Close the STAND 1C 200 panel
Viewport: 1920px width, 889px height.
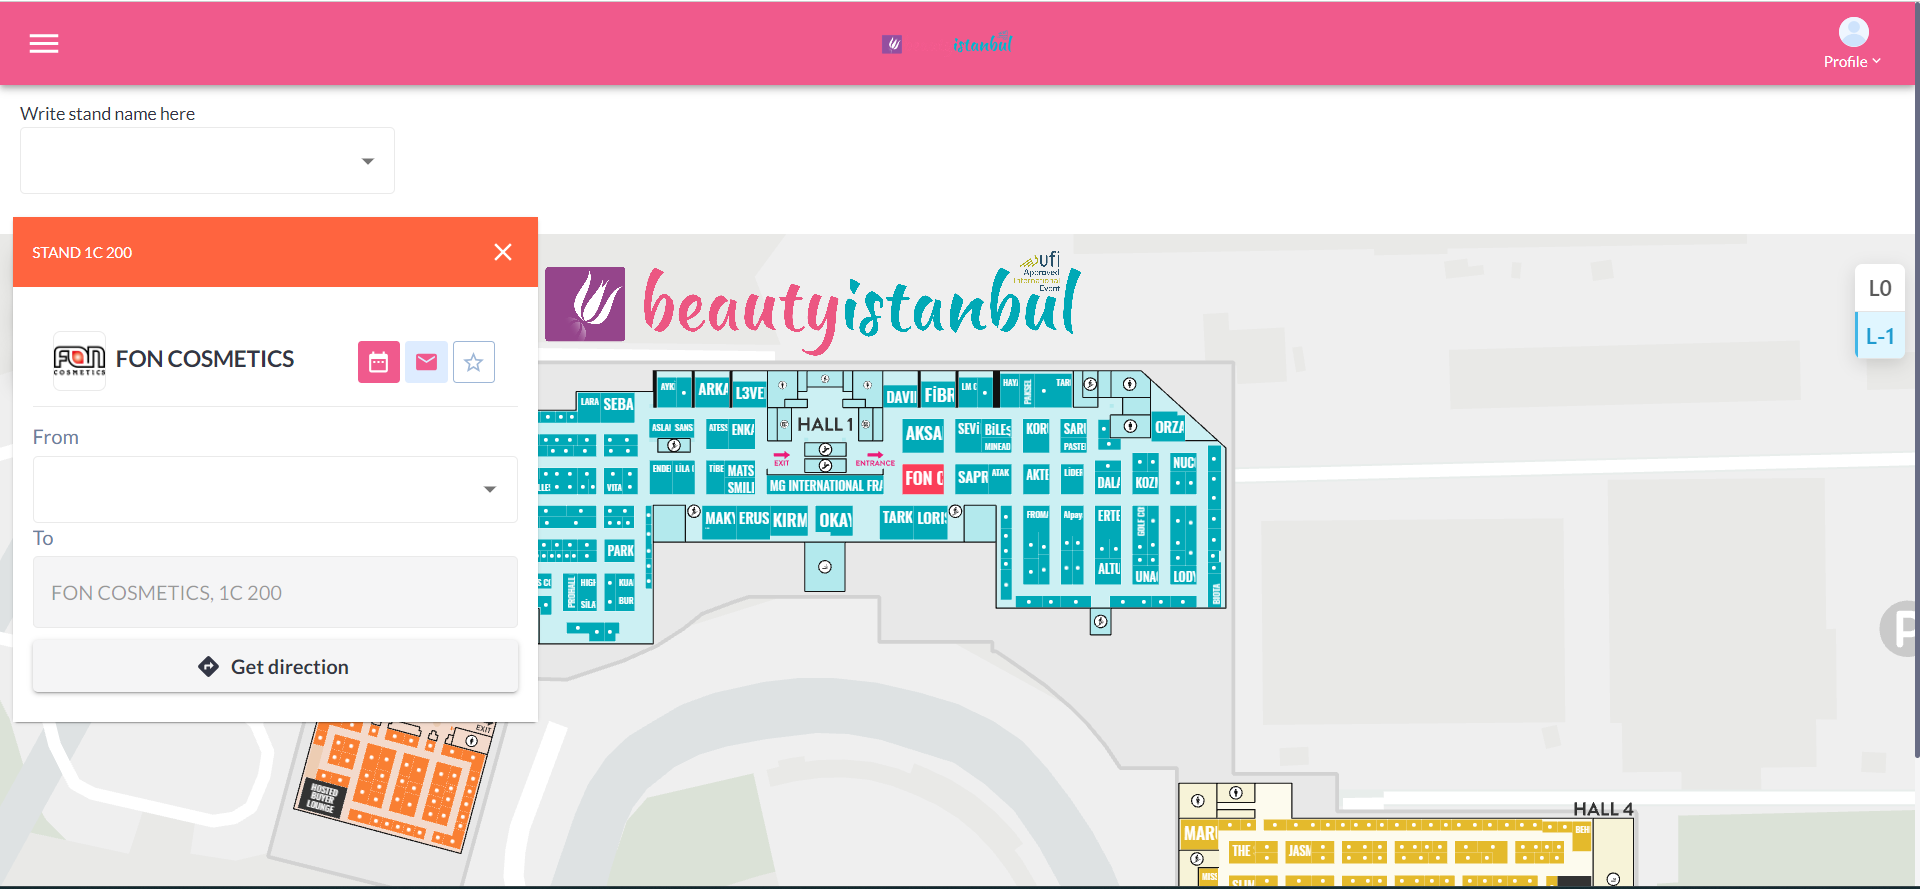click(x=503, y=252)
